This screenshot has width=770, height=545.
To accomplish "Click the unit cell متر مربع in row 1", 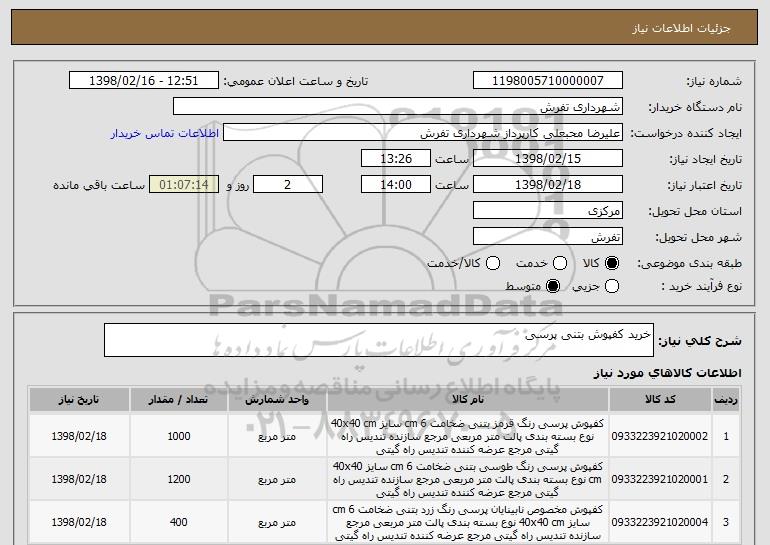I will point(277,436).
